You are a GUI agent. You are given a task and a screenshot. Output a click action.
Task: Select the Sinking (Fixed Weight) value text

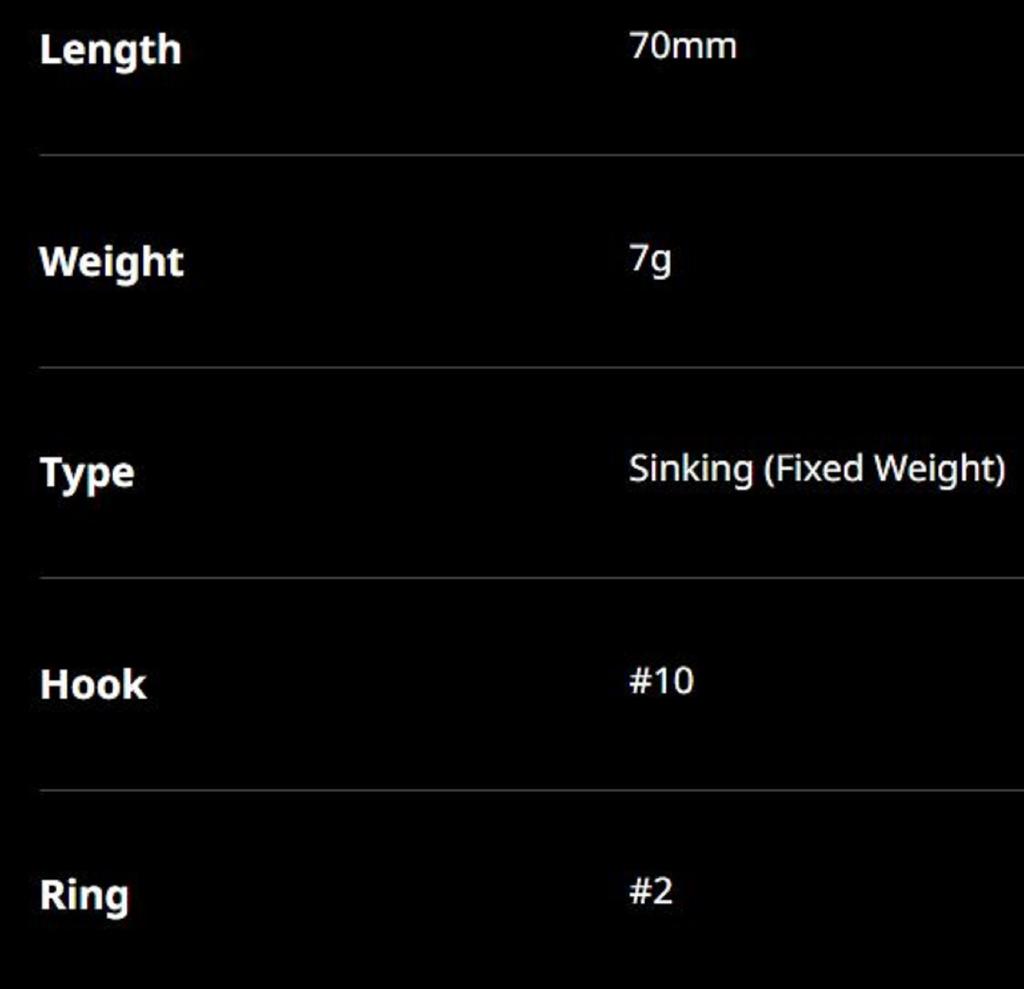816,469
